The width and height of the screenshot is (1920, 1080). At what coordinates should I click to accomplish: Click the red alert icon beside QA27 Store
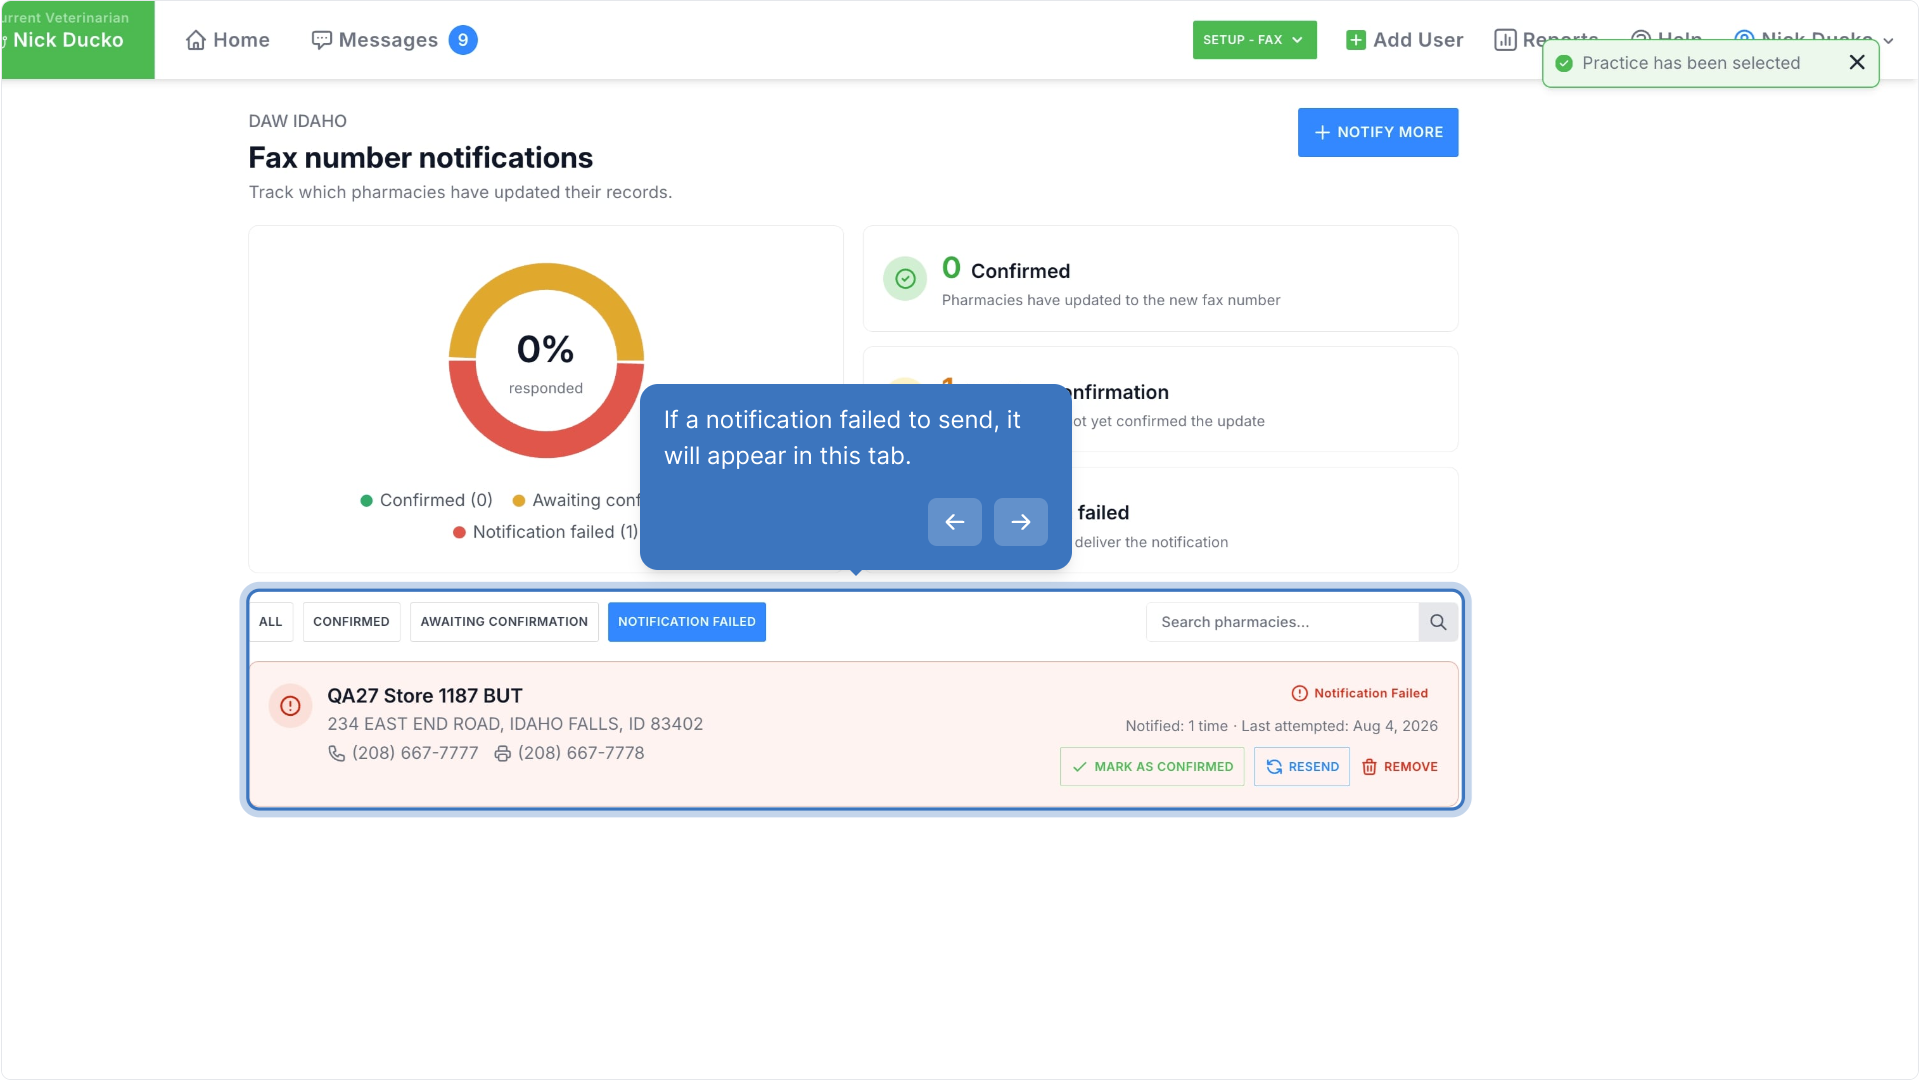(290, 706)
